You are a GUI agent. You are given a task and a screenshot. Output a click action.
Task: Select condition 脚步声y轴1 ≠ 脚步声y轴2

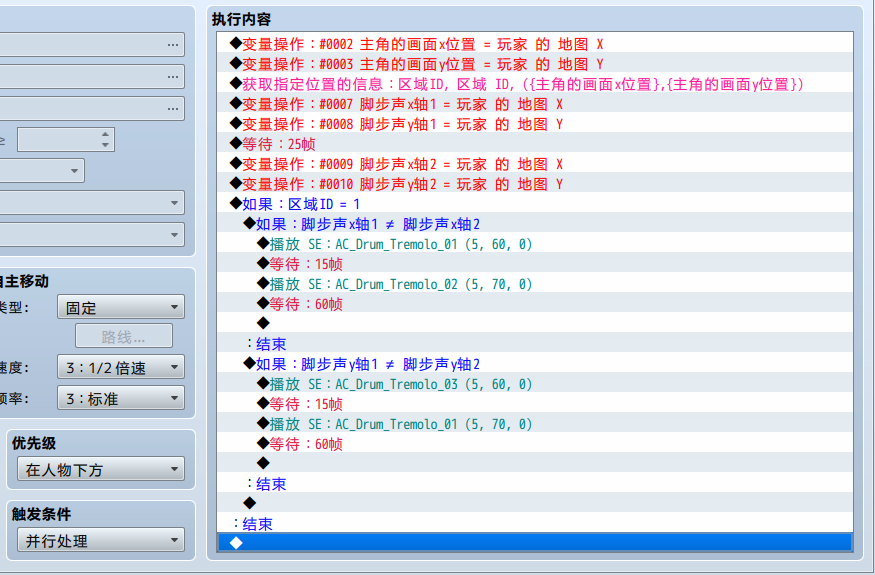click(535, 364)
